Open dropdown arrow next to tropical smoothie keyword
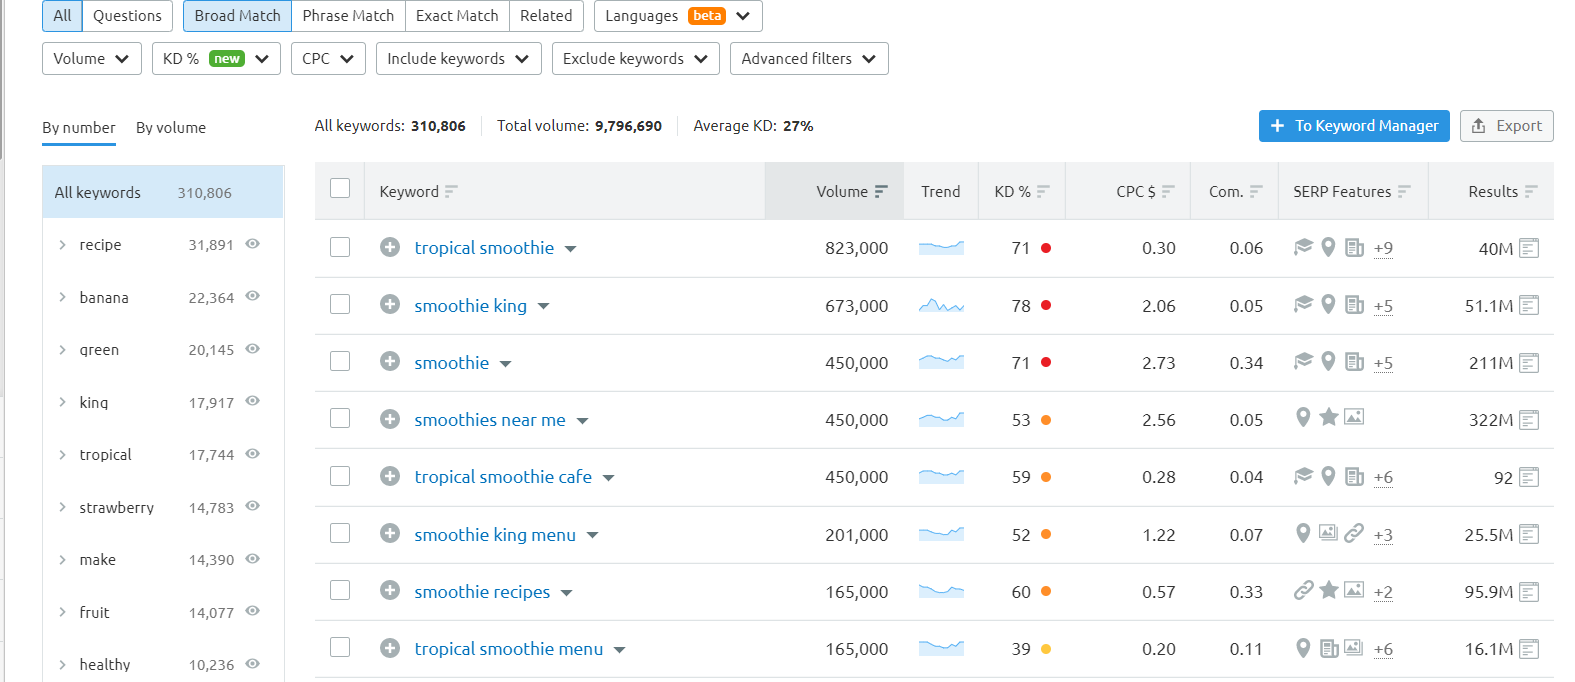The width and height of the screenshot is (1575, 682). click(x=570, y=249)
